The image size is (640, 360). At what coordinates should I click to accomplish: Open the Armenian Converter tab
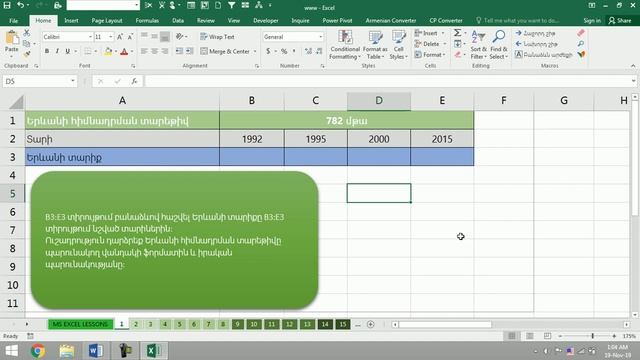pyautogui.click(x=391, y=20)
